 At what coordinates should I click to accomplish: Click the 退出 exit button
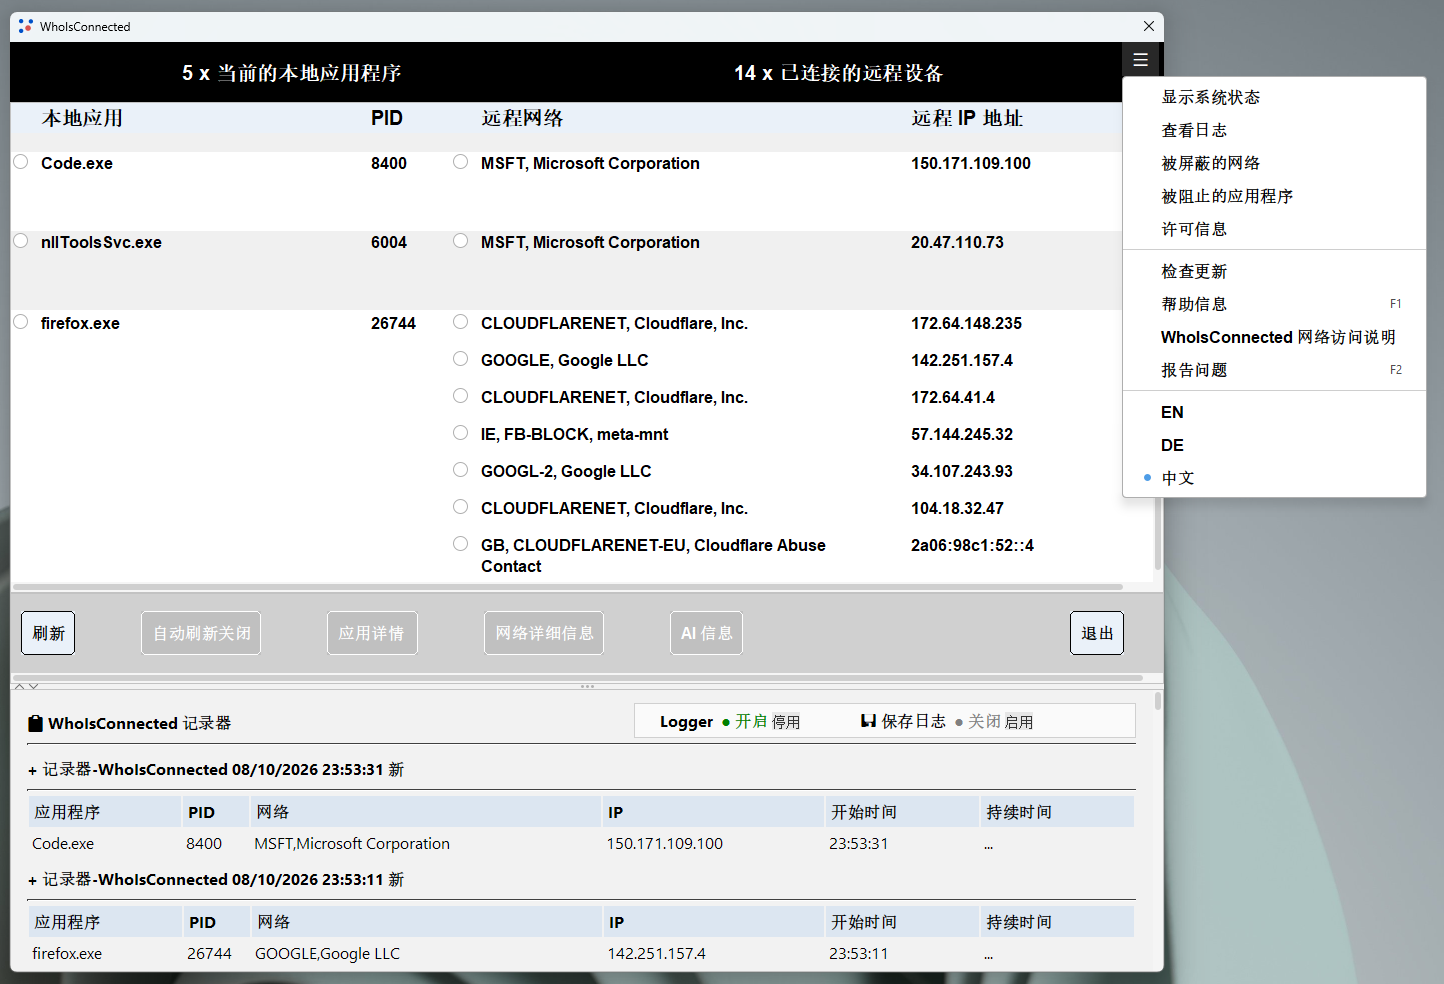pos(1097,633)
